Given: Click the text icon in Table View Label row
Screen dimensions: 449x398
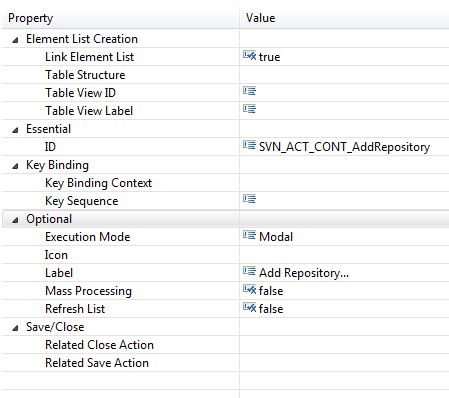Looking at the screenshot, I should (x=249, y=109).
